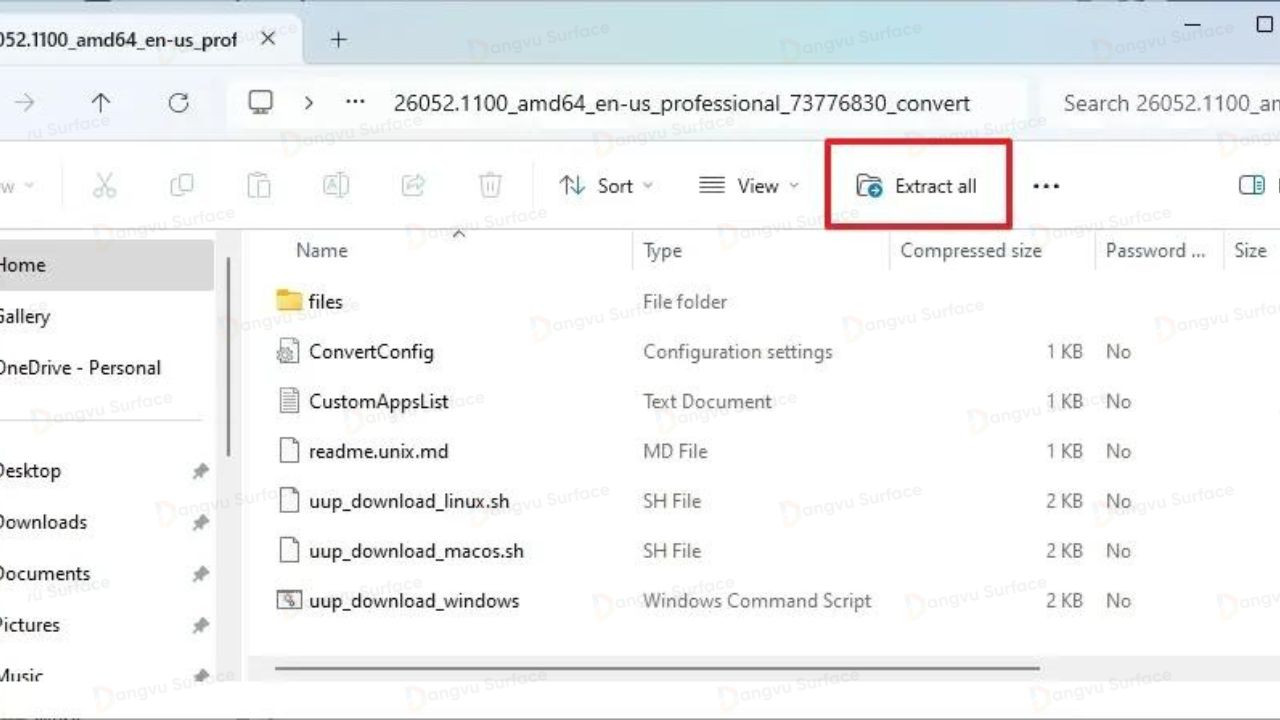Select the Cut (scissors) icon
The height and width of the screenshot is (720, 1280).
click(104, 185)
